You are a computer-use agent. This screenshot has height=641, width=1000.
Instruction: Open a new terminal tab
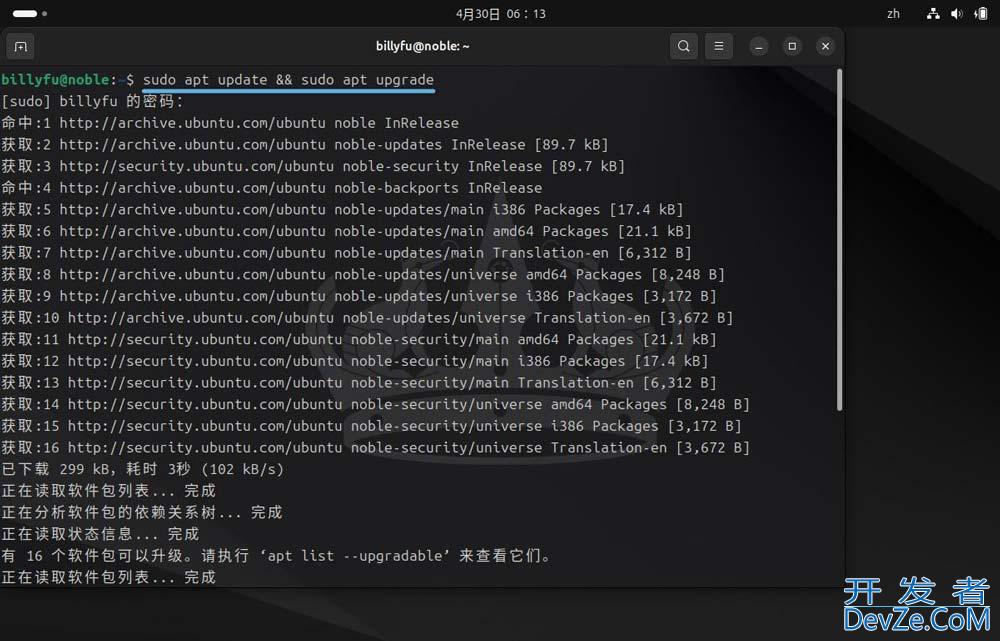(20, 47)
